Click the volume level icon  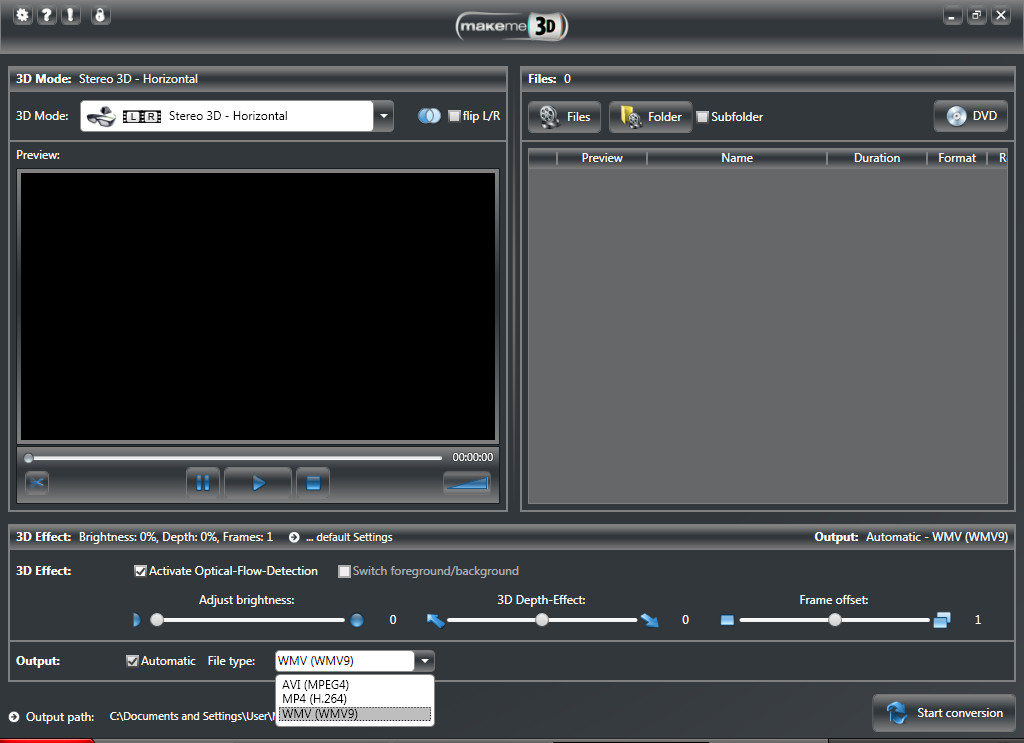tap(467, 483)
